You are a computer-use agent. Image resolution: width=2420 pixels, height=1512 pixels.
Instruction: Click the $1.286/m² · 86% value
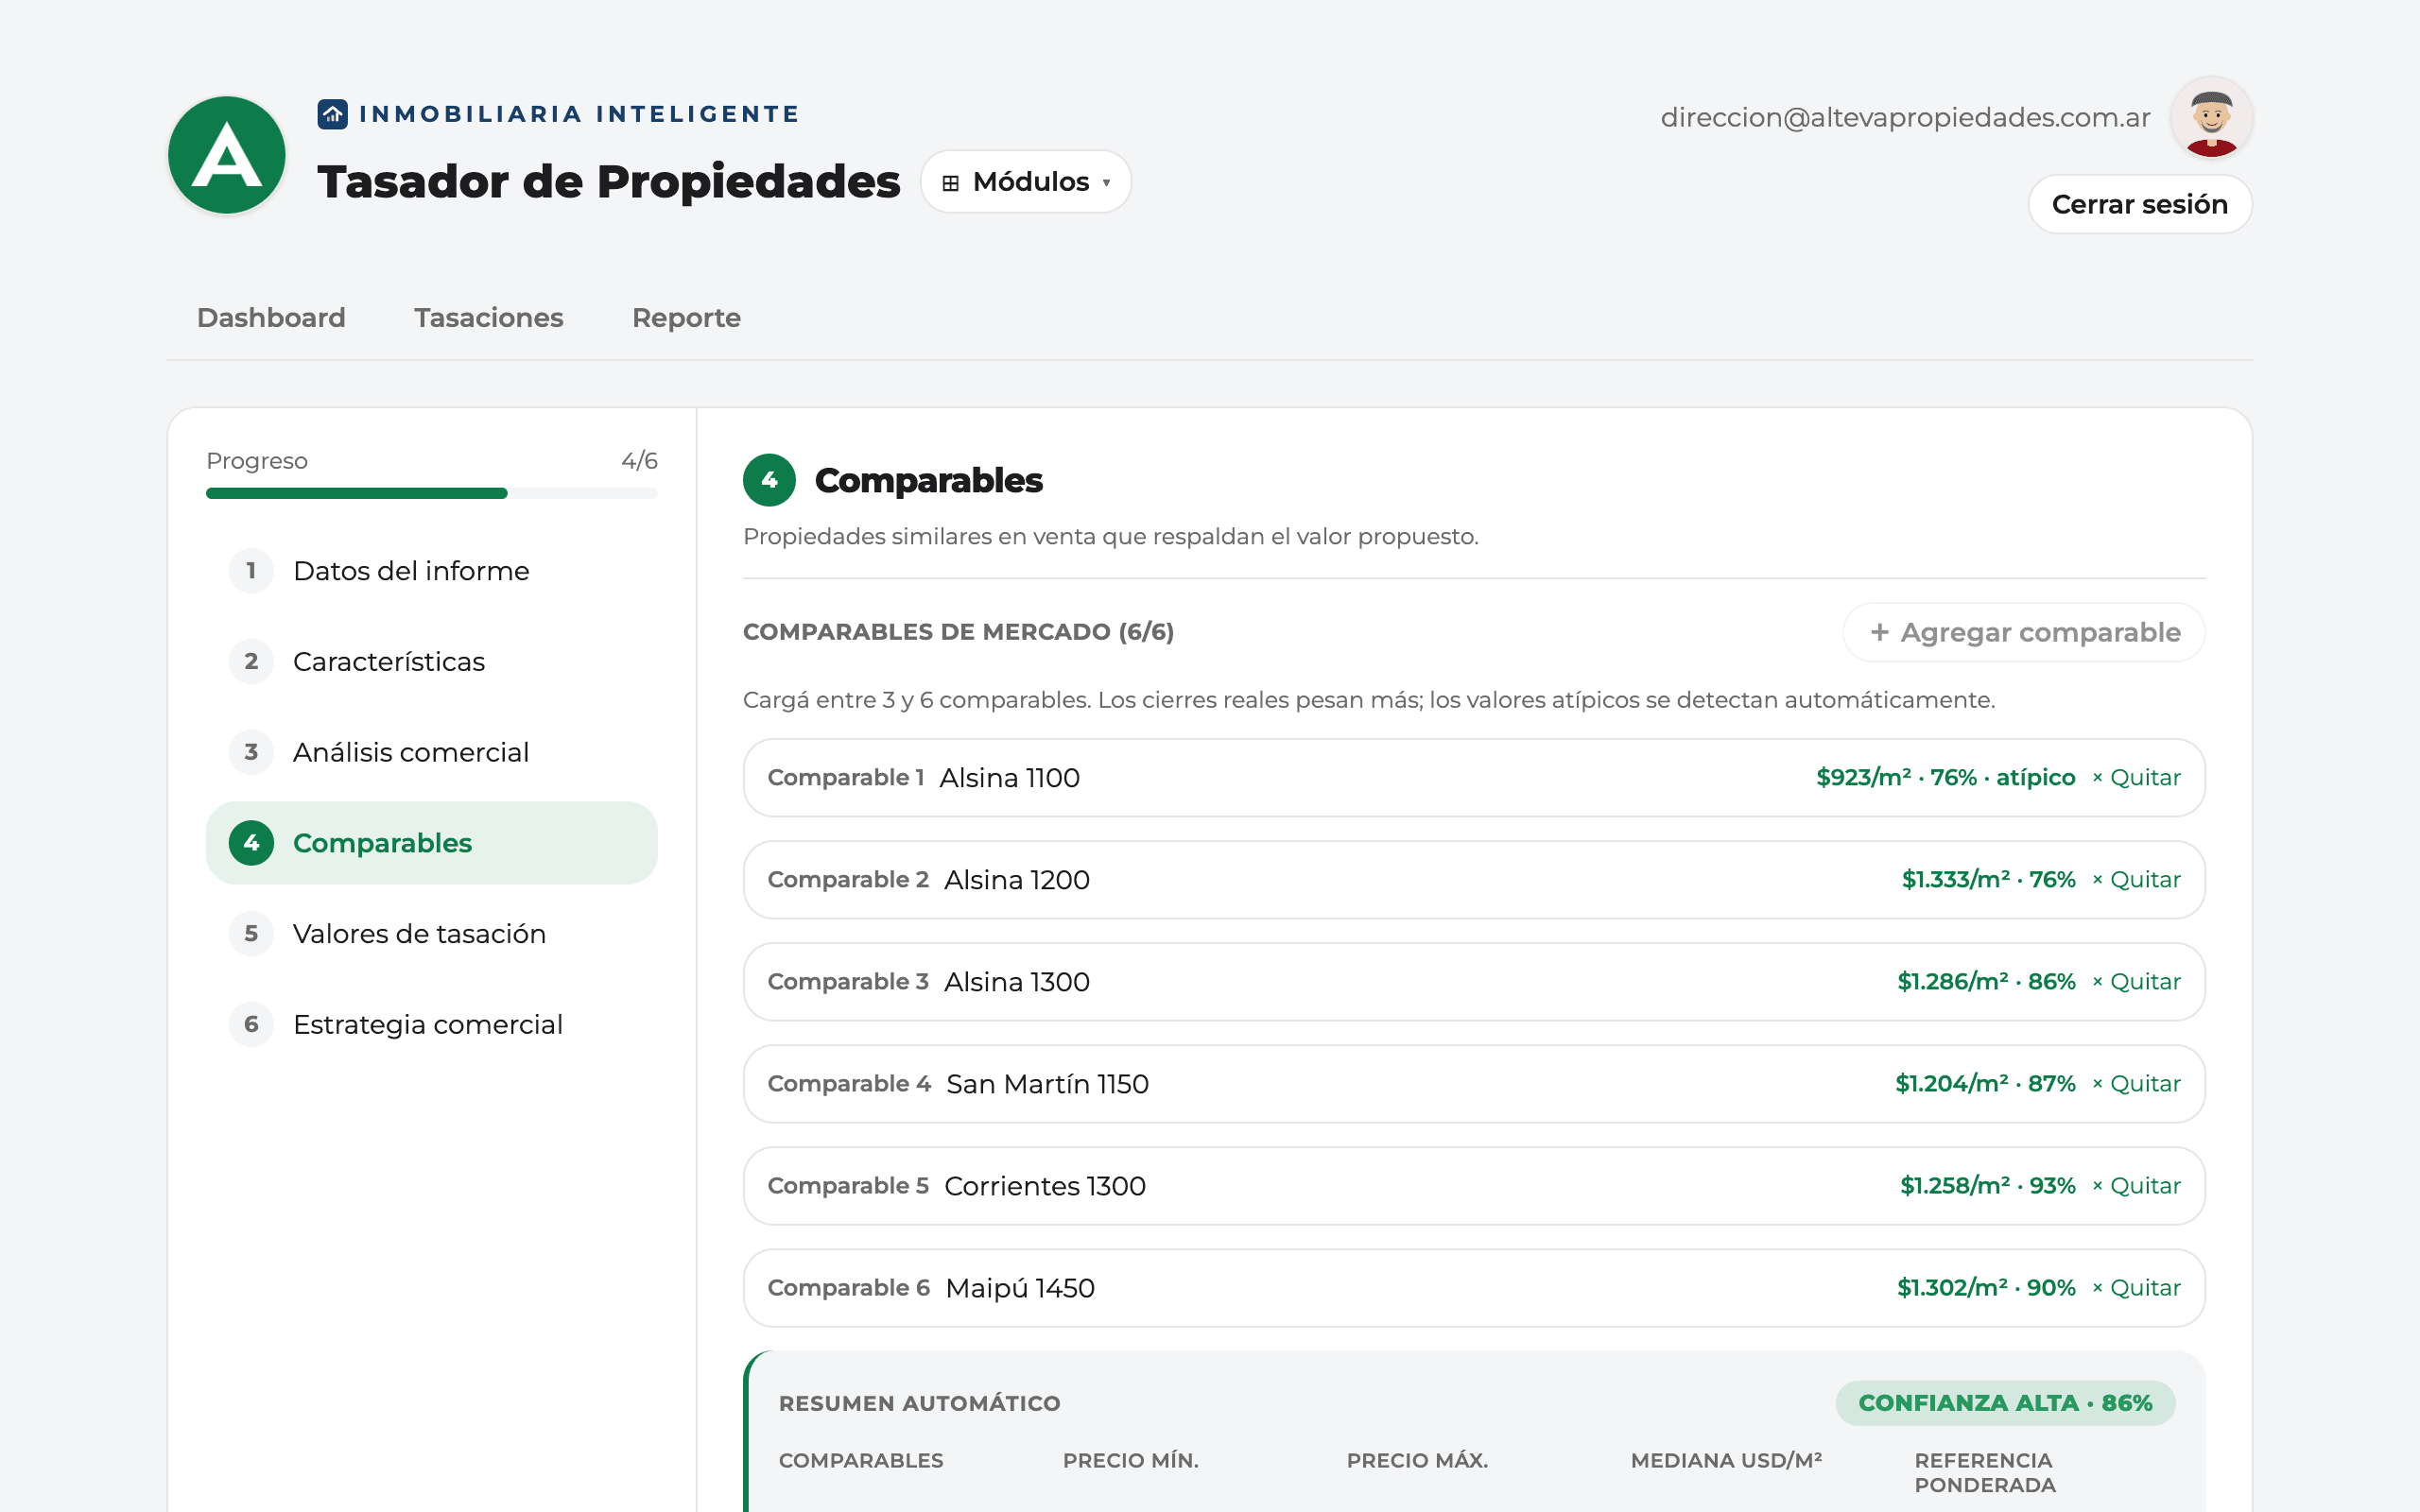click(1986, 982)
